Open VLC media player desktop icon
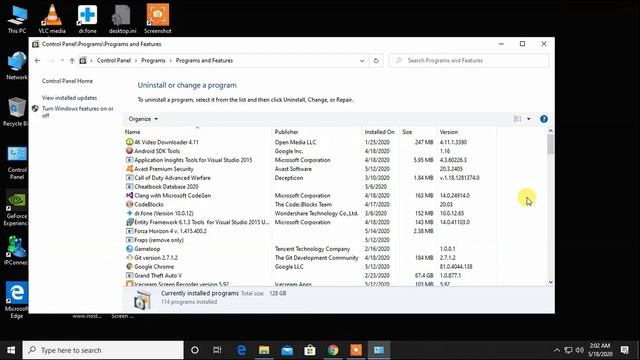Screen dimensions: 640x360 [x=52, y=19]
